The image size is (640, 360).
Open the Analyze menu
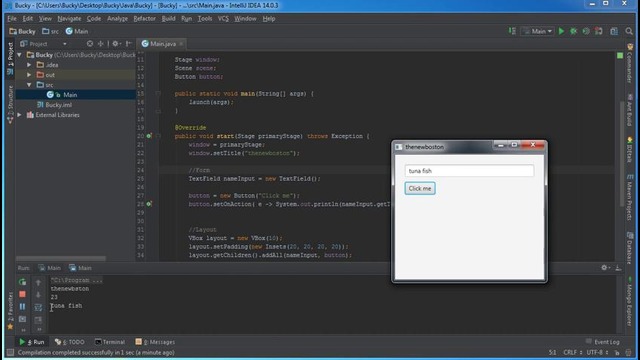(117, 19)
